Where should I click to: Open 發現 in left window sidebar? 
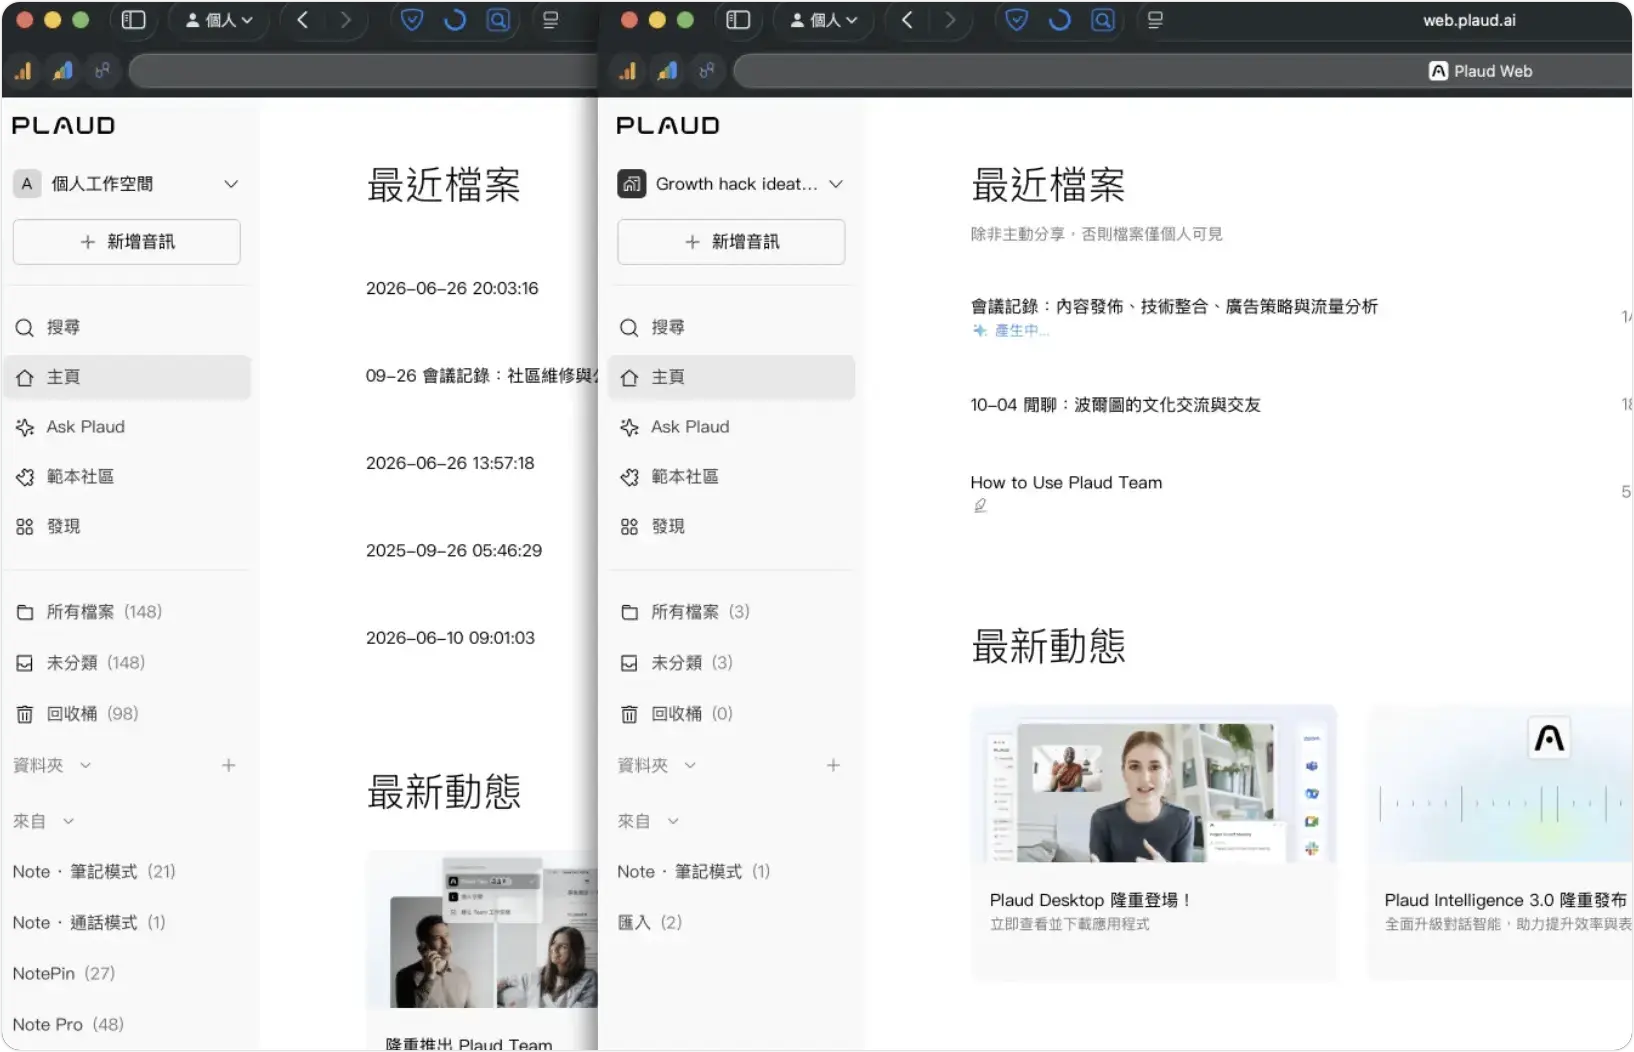pyautogui.click(x=127, y=526)
